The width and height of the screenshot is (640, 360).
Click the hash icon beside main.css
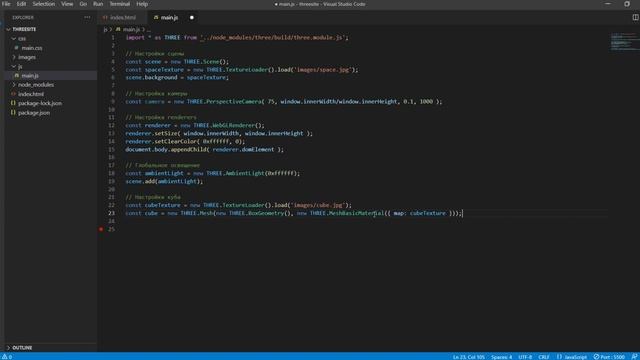17,48
